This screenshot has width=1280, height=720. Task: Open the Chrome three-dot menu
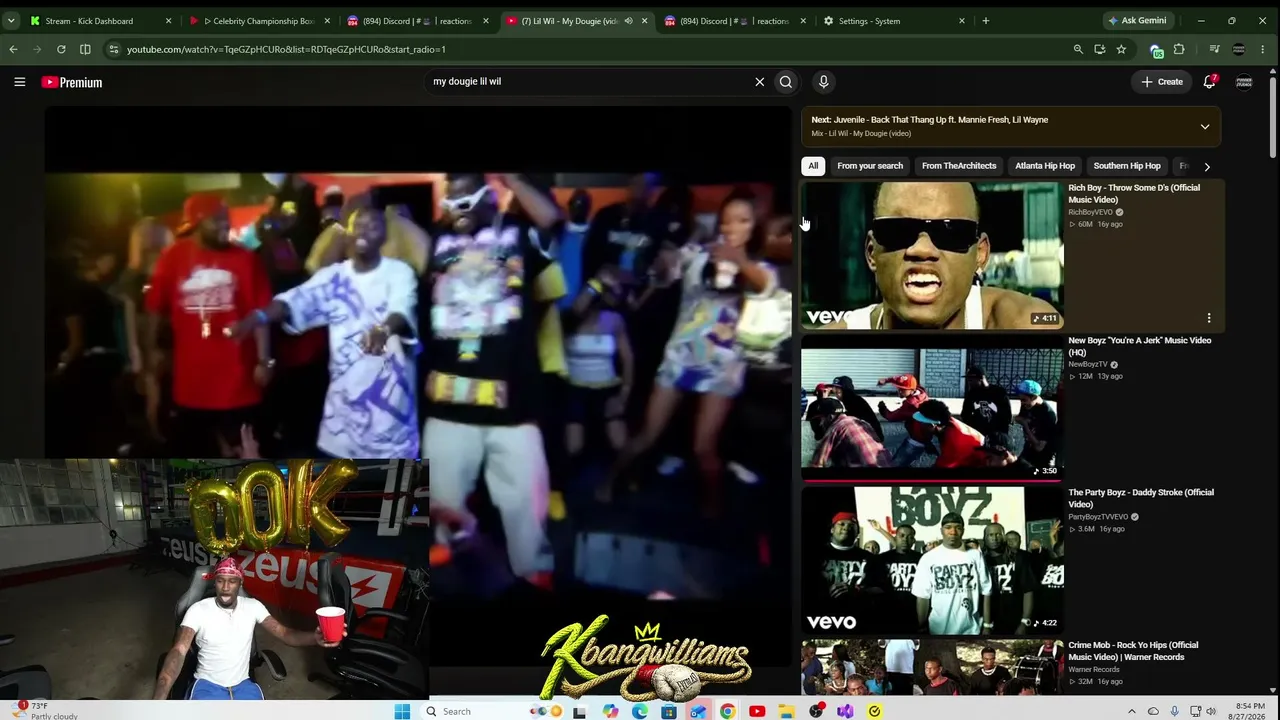pyautogui.click(x=1263, y=49)
